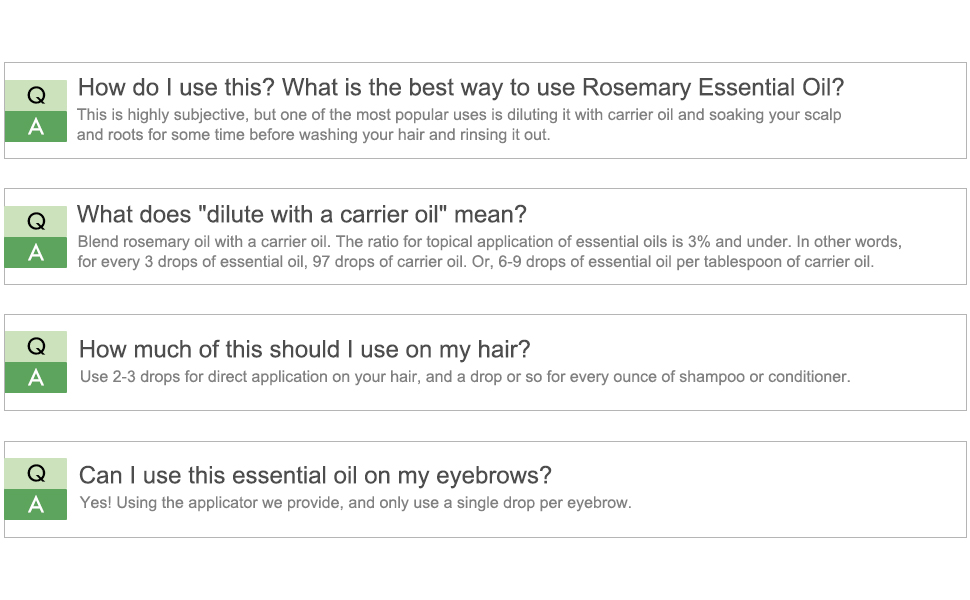Click the answer line starting 'for every 3 drops'

[x=476, y=262]
